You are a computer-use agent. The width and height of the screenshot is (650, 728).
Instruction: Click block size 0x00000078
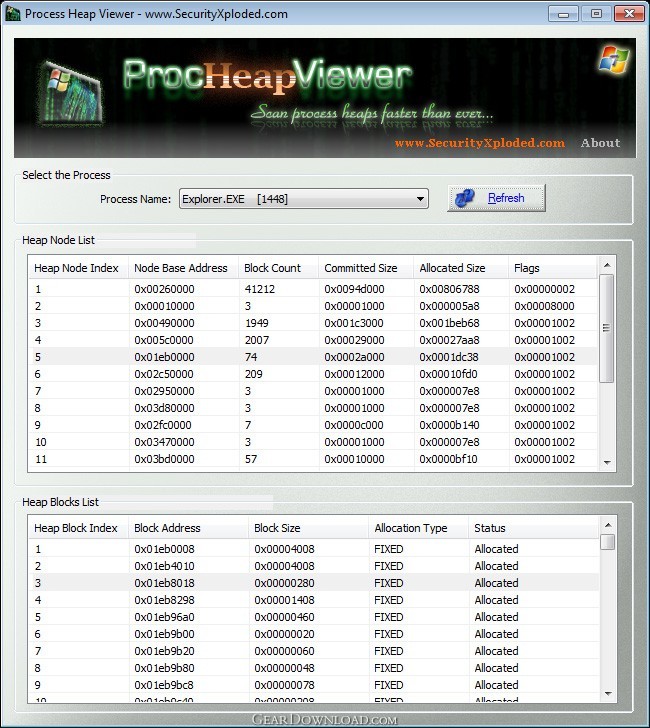[x=284, y=685]
